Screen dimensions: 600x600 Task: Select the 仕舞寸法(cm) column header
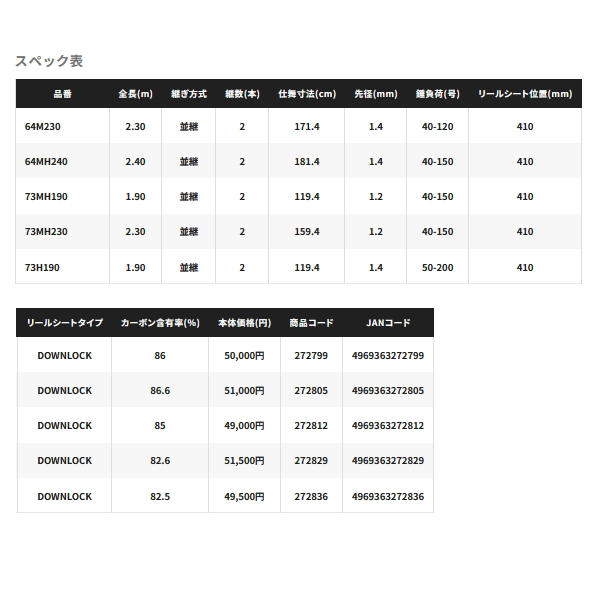(x=307, y=94)
